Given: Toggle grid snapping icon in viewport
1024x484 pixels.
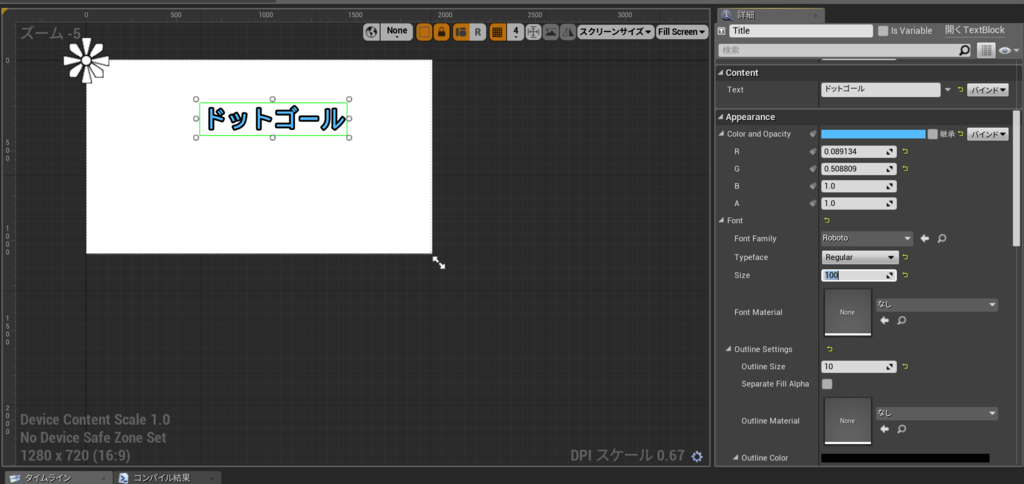Looking at the screenshot, I should [498, 32].
